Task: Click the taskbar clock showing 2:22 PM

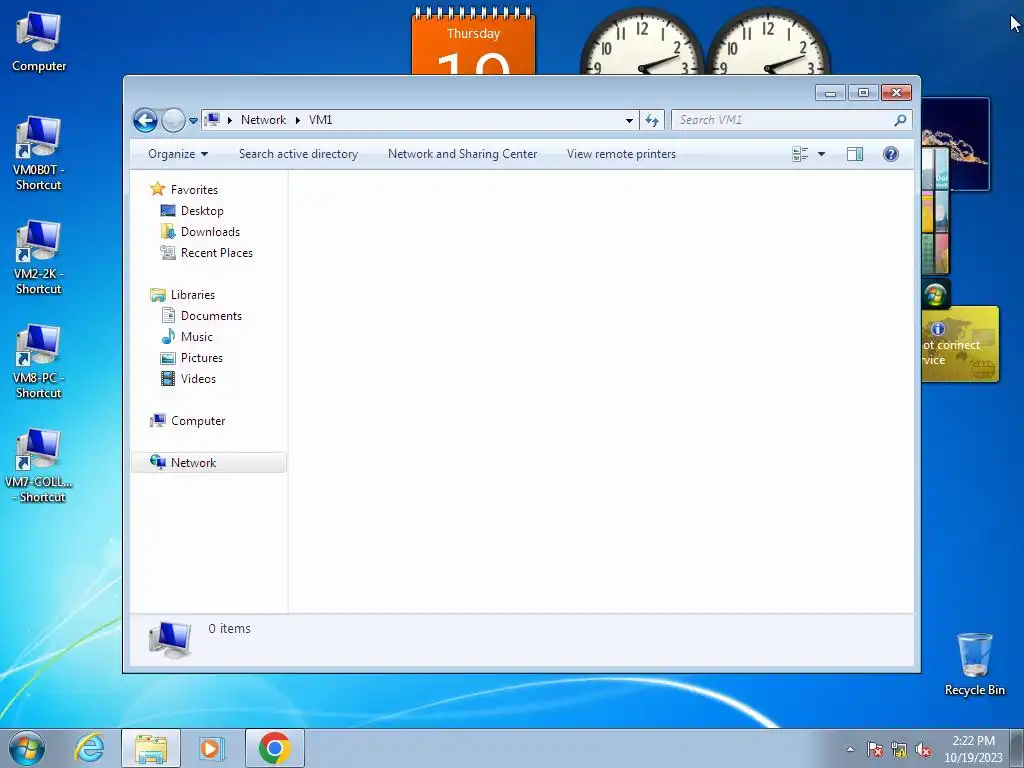Action: [973, 749]
